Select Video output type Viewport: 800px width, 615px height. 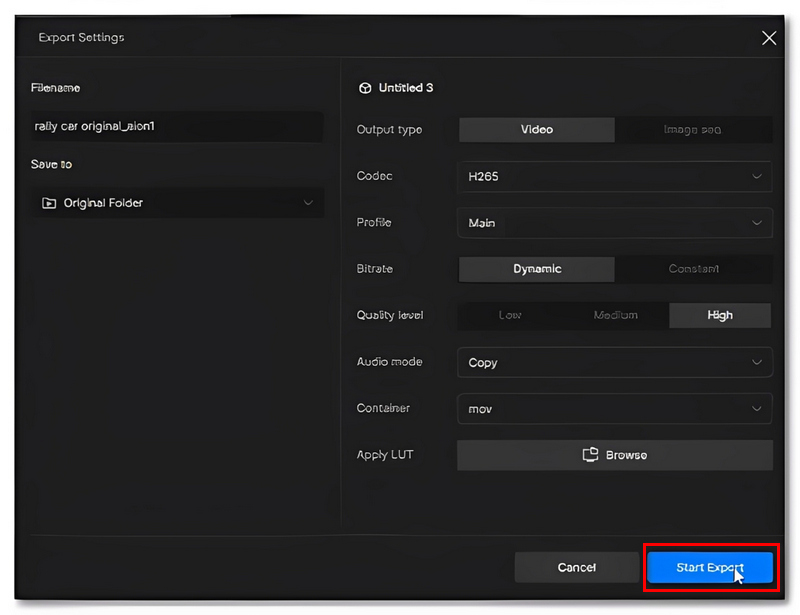pos(537,130)
